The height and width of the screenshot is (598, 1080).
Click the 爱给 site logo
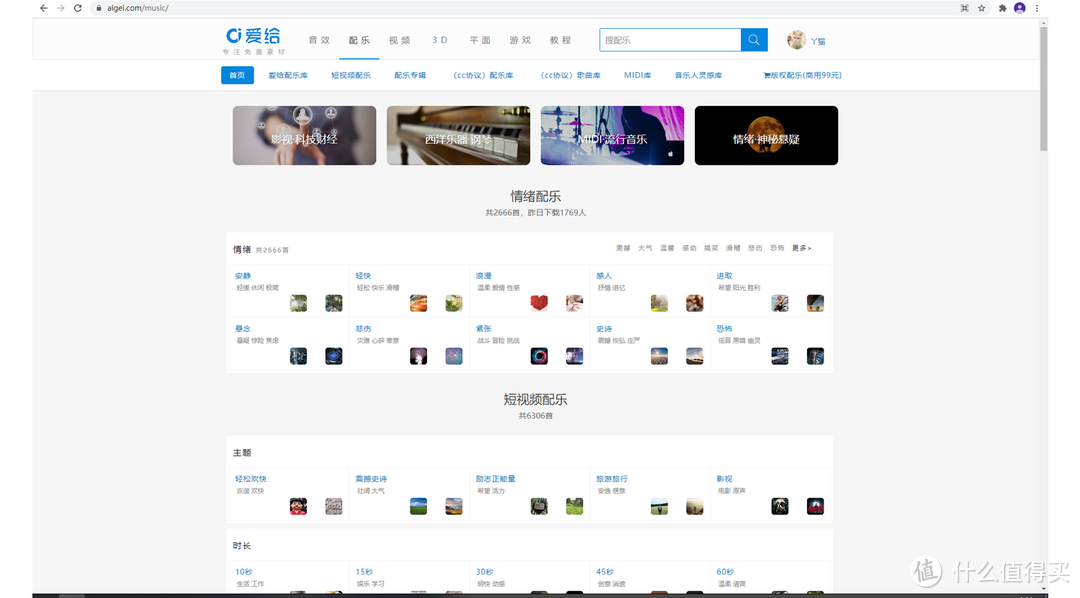click(x=253, y=41)
